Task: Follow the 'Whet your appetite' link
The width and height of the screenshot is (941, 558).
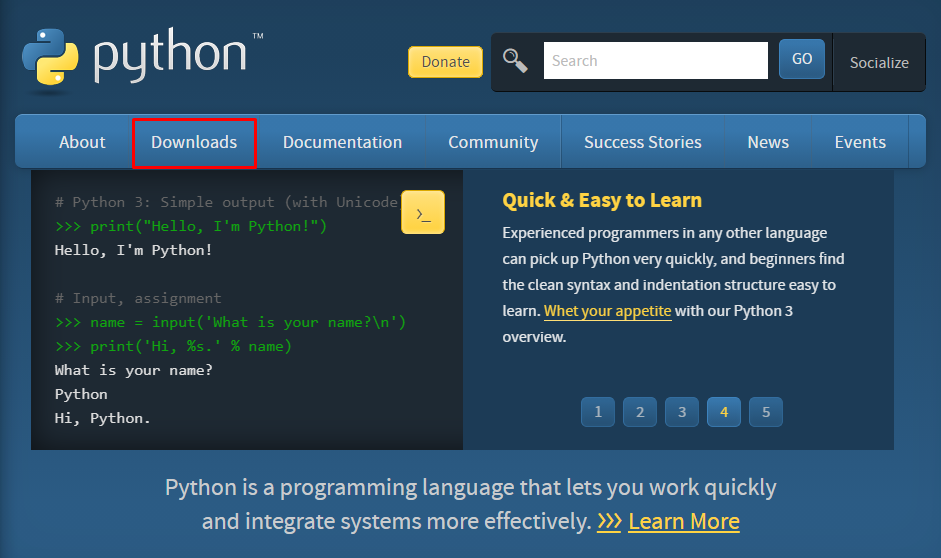Action: pyautogui.click(x=607, y=311)
